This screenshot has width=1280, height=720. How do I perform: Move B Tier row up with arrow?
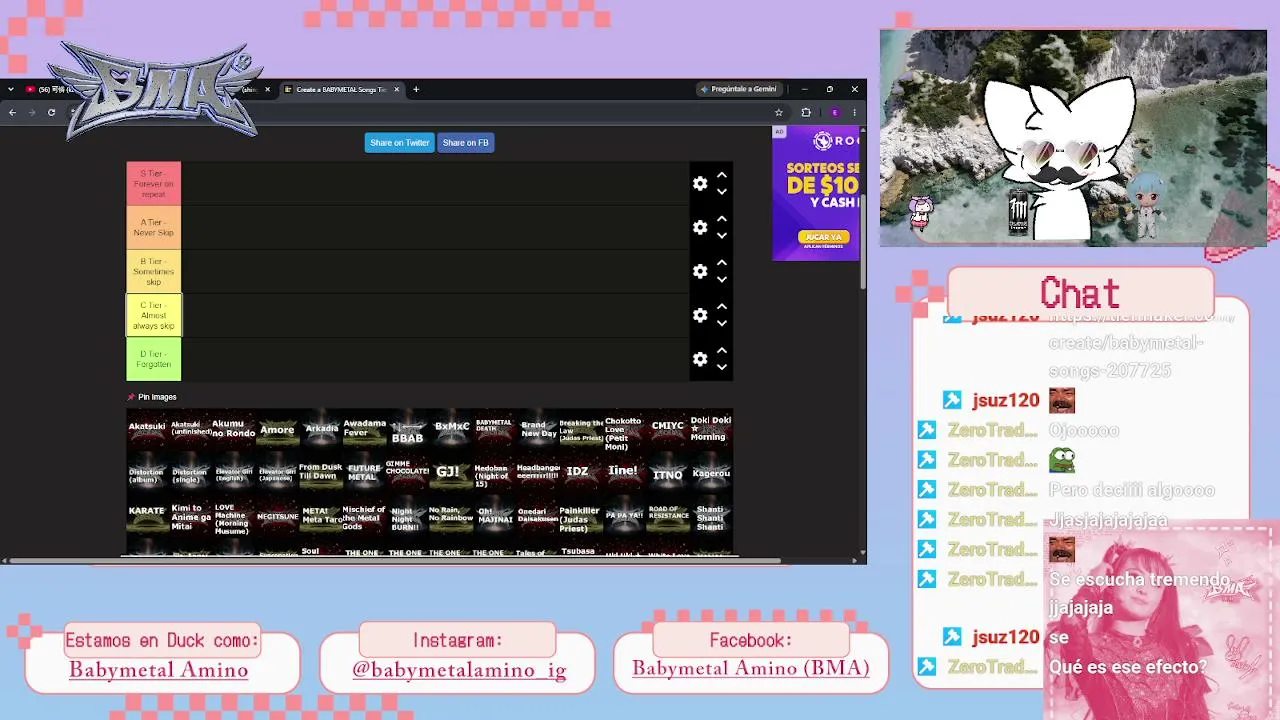click(721, 263)
